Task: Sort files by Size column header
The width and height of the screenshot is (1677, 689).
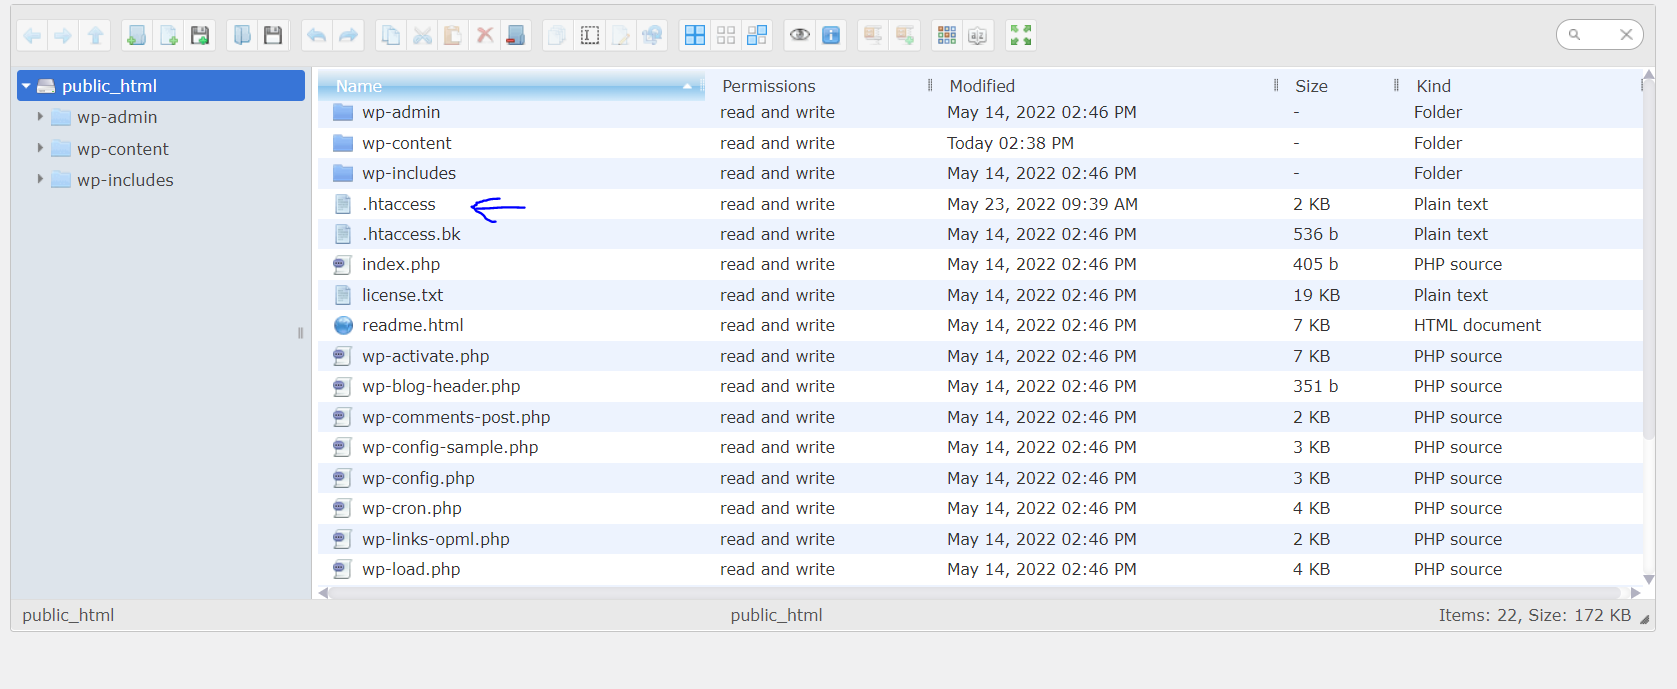Action: (1311, 86)
